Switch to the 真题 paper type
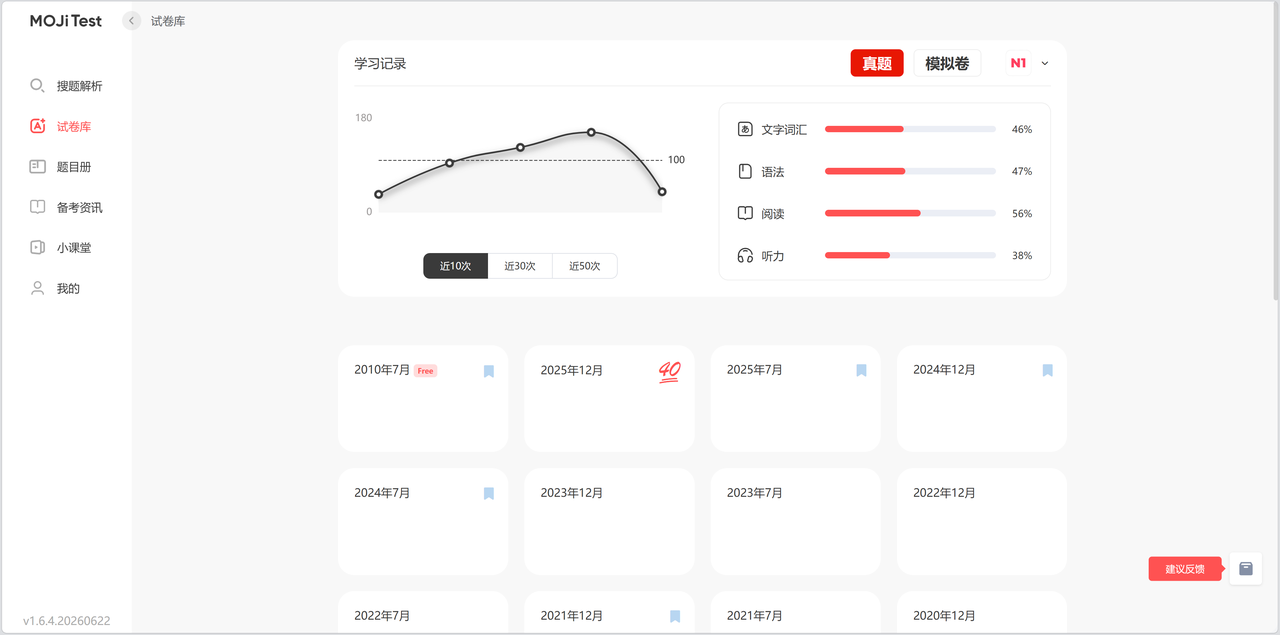The image size is (1280, 635). 877,63
